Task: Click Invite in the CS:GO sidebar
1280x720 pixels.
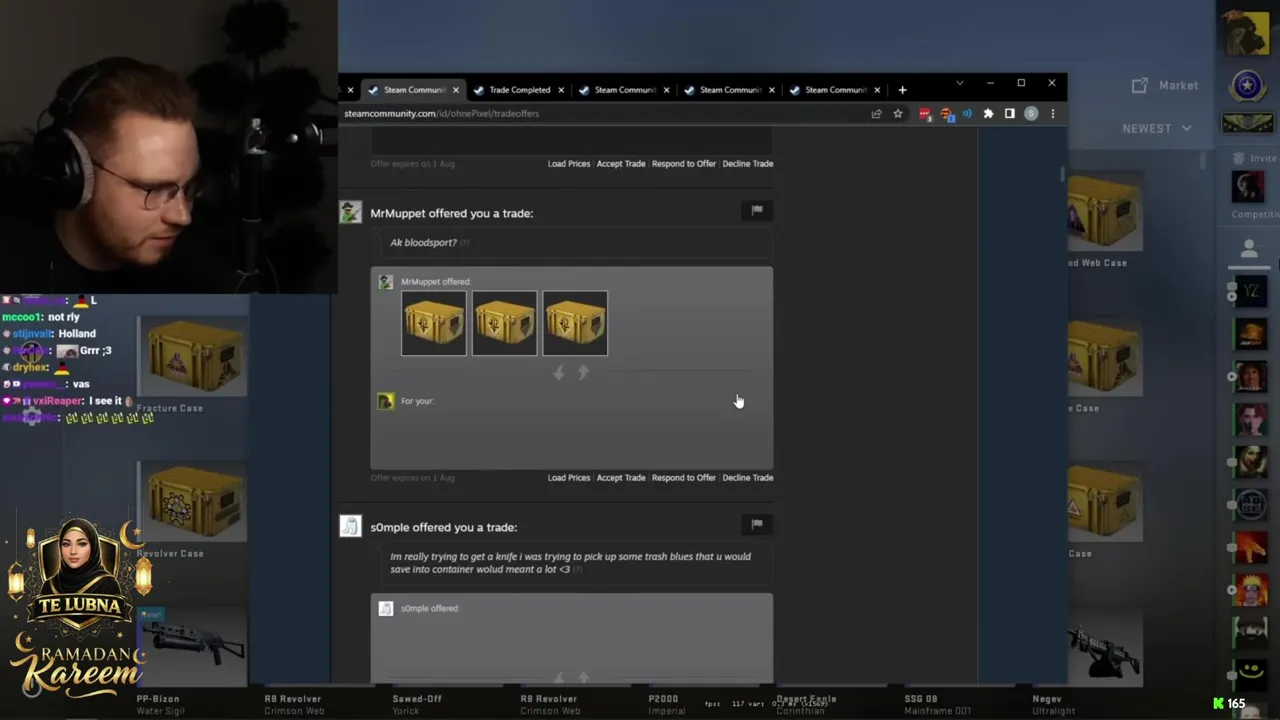Action: tap(1254, 158)
